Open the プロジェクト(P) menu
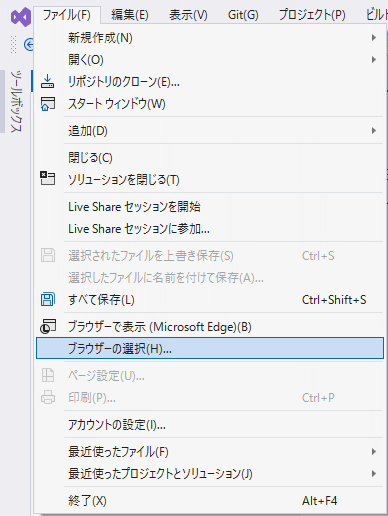Image resolution: width=388 pixels, height=516 pixels. pyautogui.click(x=312, y=15)
